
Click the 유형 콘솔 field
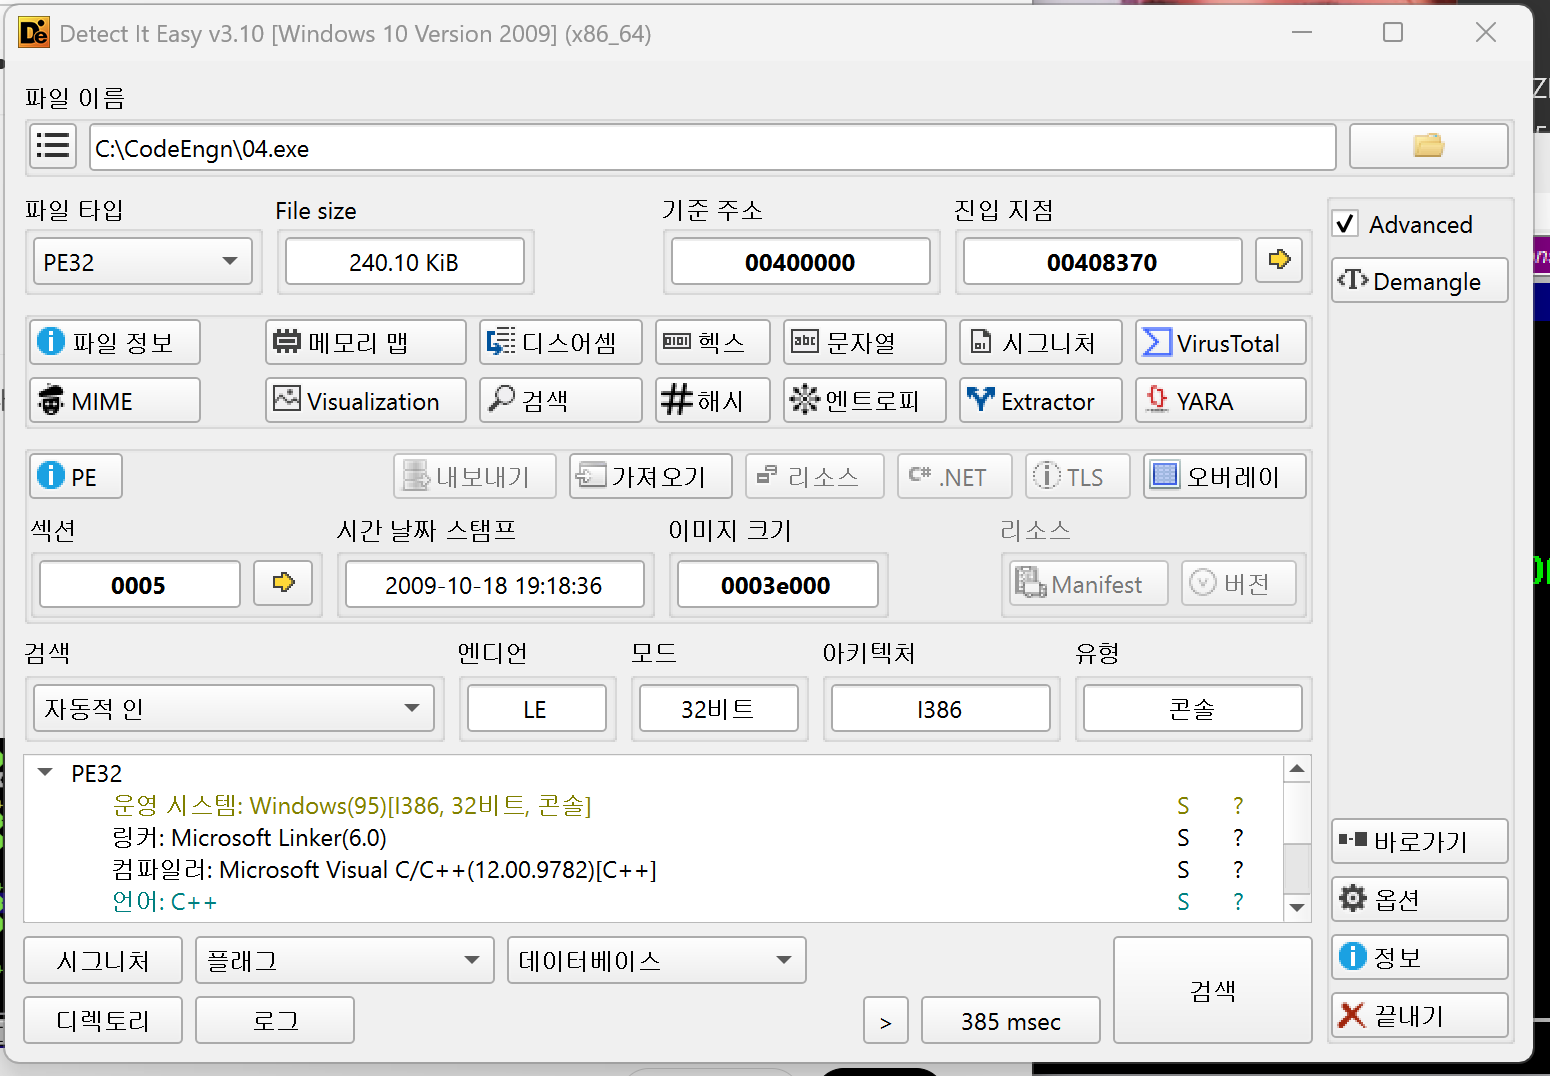pos(1193,708)
